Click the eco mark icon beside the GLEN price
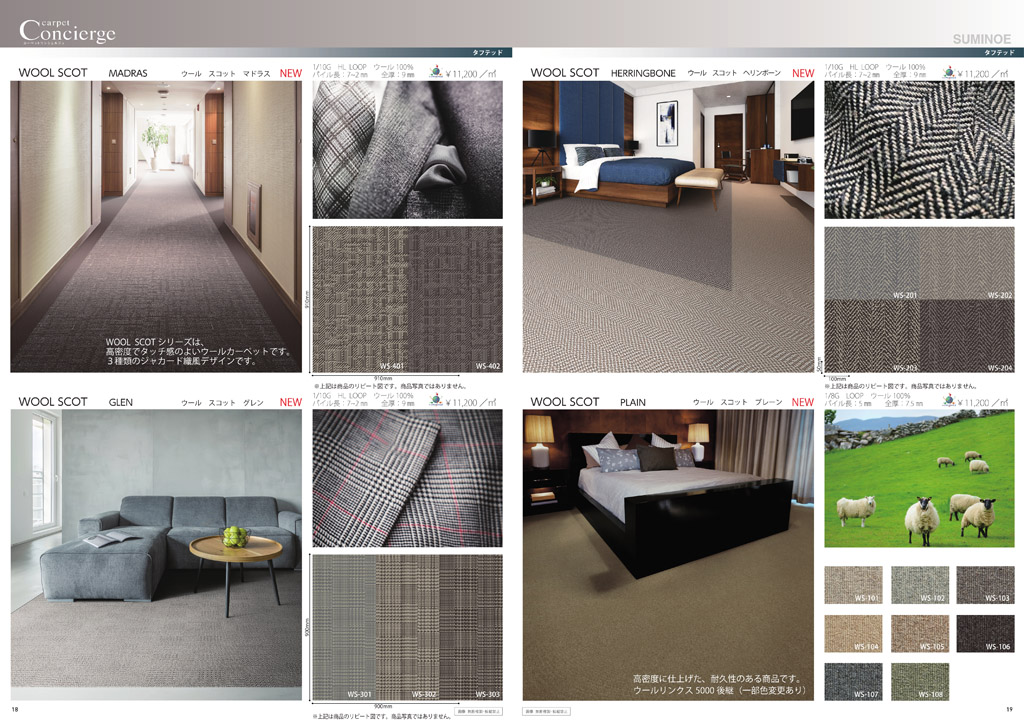 (436, 401)
